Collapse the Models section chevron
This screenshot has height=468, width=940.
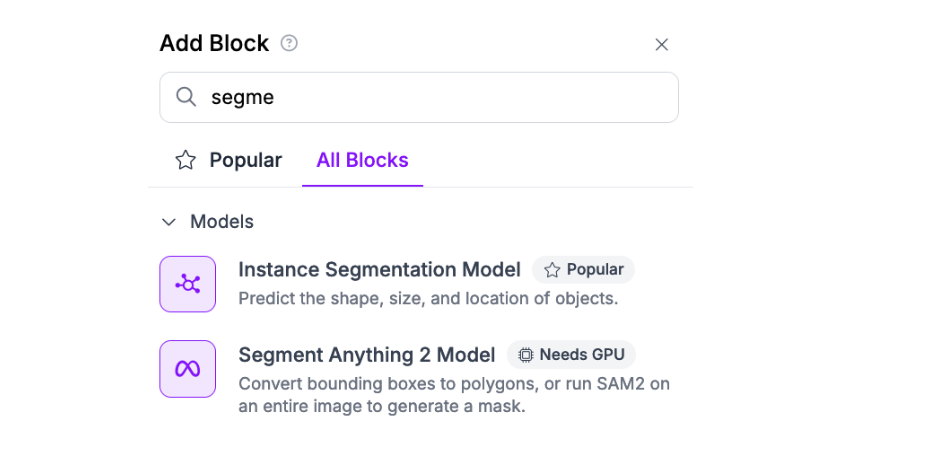(x=168, y=221)
